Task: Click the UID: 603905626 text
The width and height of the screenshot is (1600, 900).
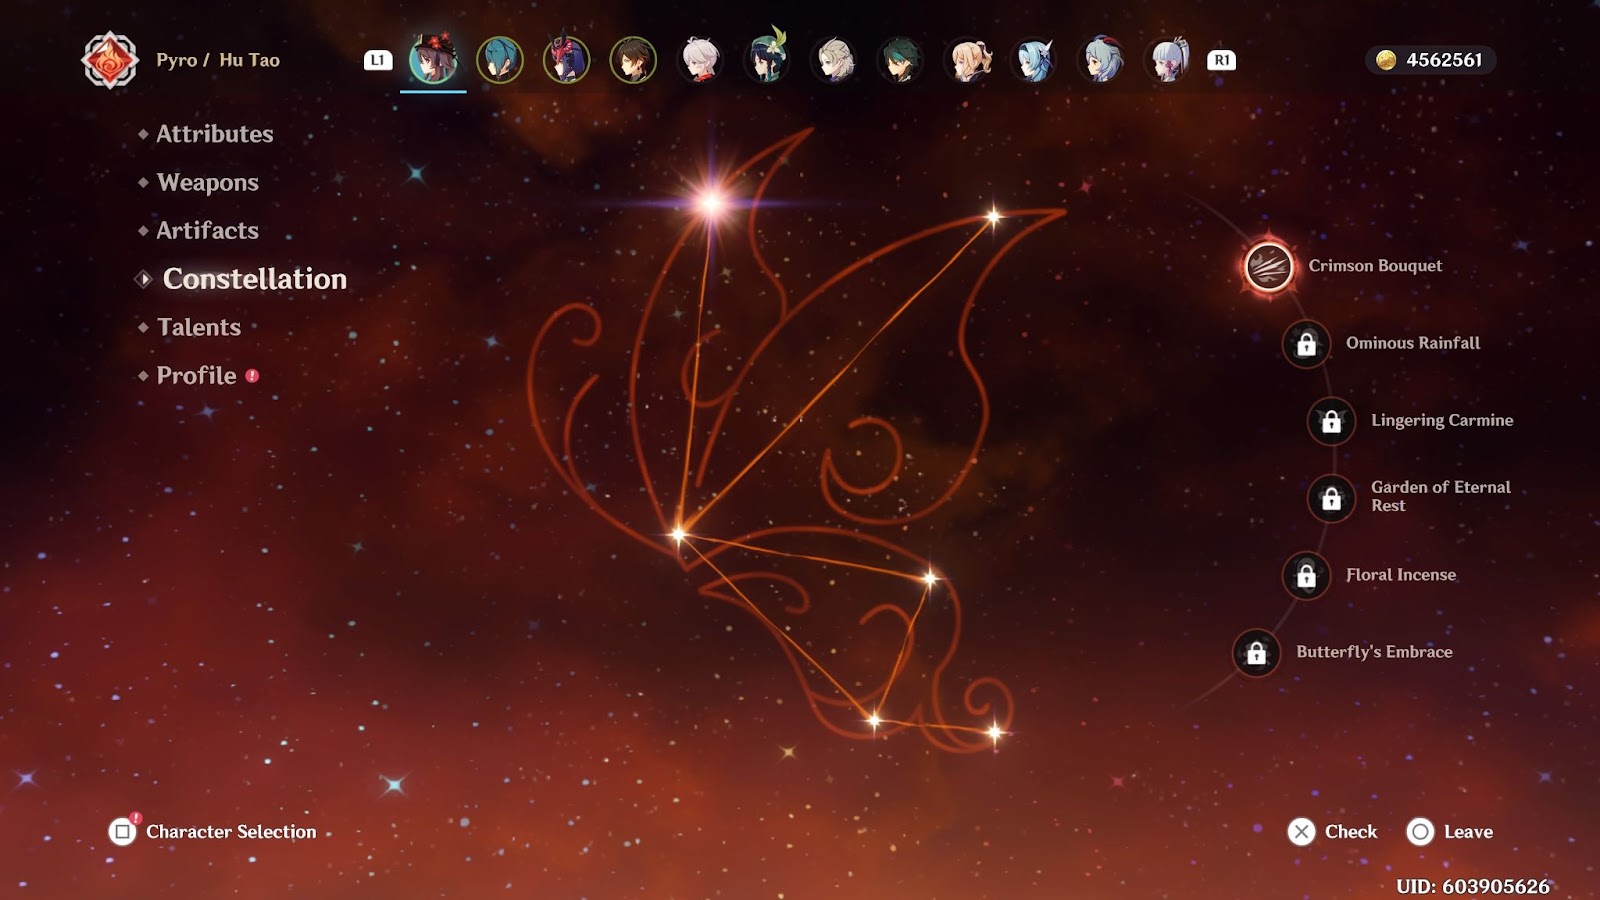Action: (x=1473, y=886)
